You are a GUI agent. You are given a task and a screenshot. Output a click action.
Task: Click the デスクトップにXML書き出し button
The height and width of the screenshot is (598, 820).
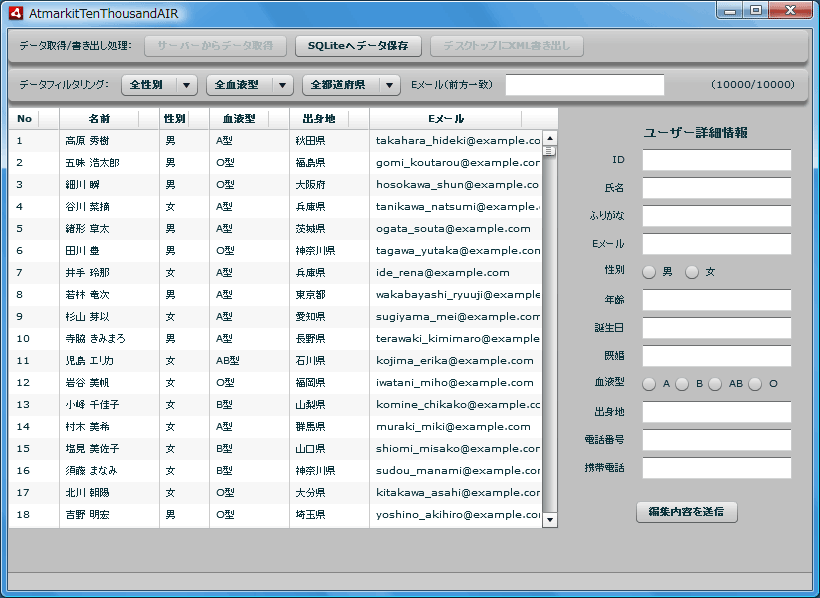[x=513, y=46]
